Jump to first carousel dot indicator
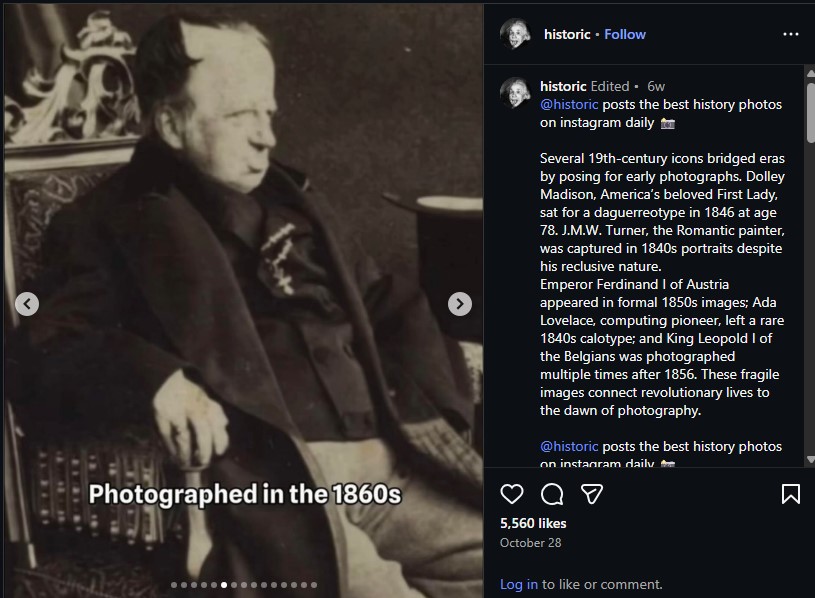The image size is (815, 598). [x=174, y=585]
